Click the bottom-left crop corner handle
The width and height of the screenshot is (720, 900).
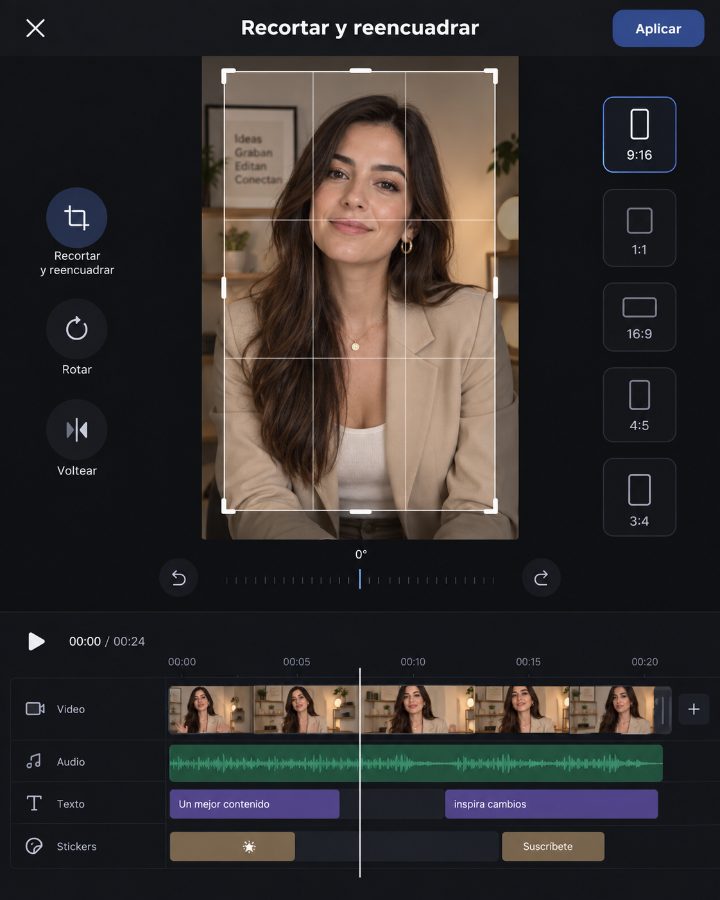pyautogui.click(x=228, y=506)
